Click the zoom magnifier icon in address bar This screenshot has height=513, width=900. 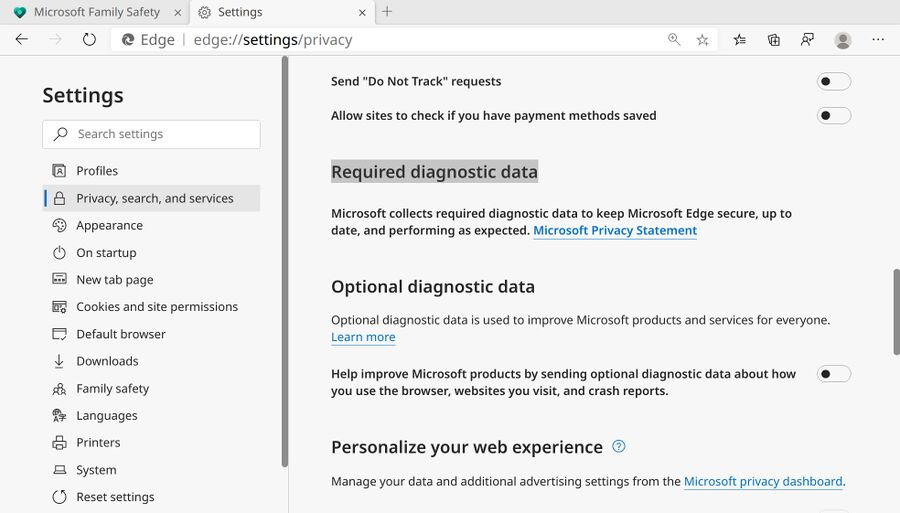pos(674,40)
